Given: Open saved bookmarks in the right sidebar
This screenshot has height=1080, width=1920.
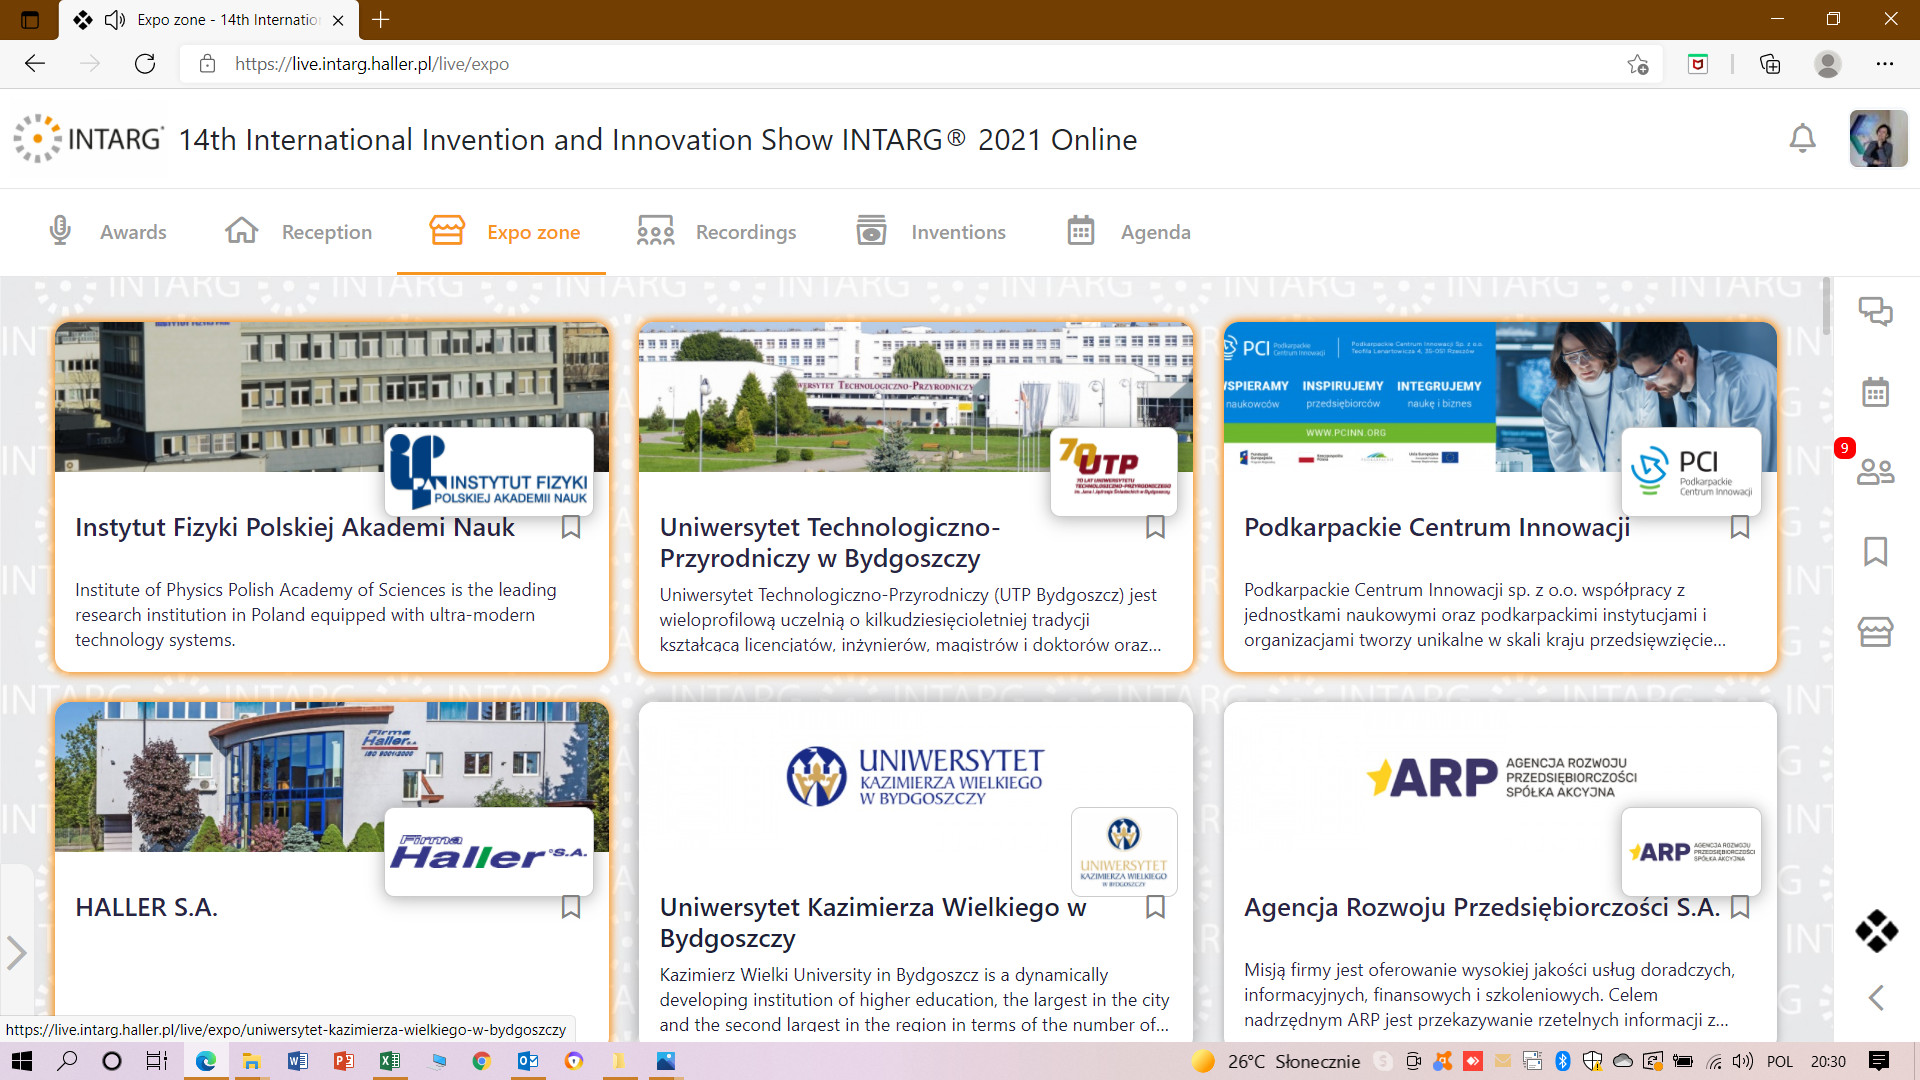Looking at the screenshot, I should tap(1875, 551).
